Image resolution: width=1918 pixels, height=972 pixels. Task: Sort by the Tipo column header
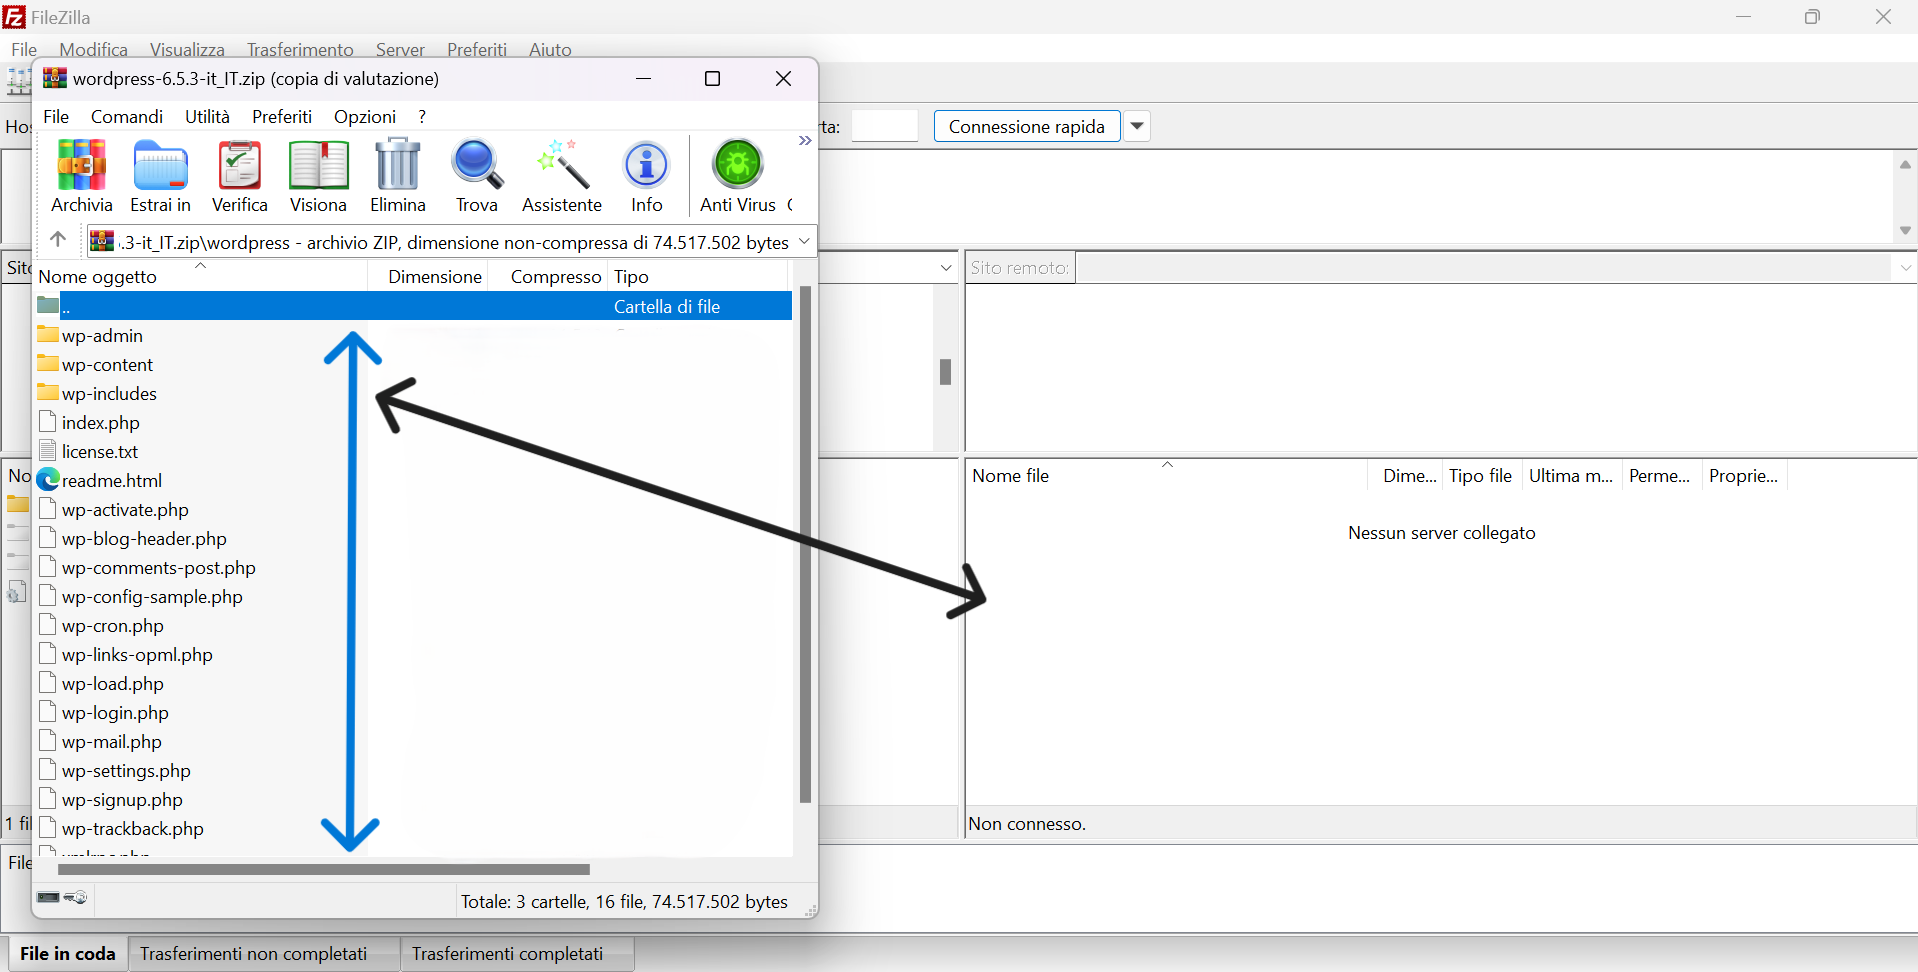tap(698, 276)
